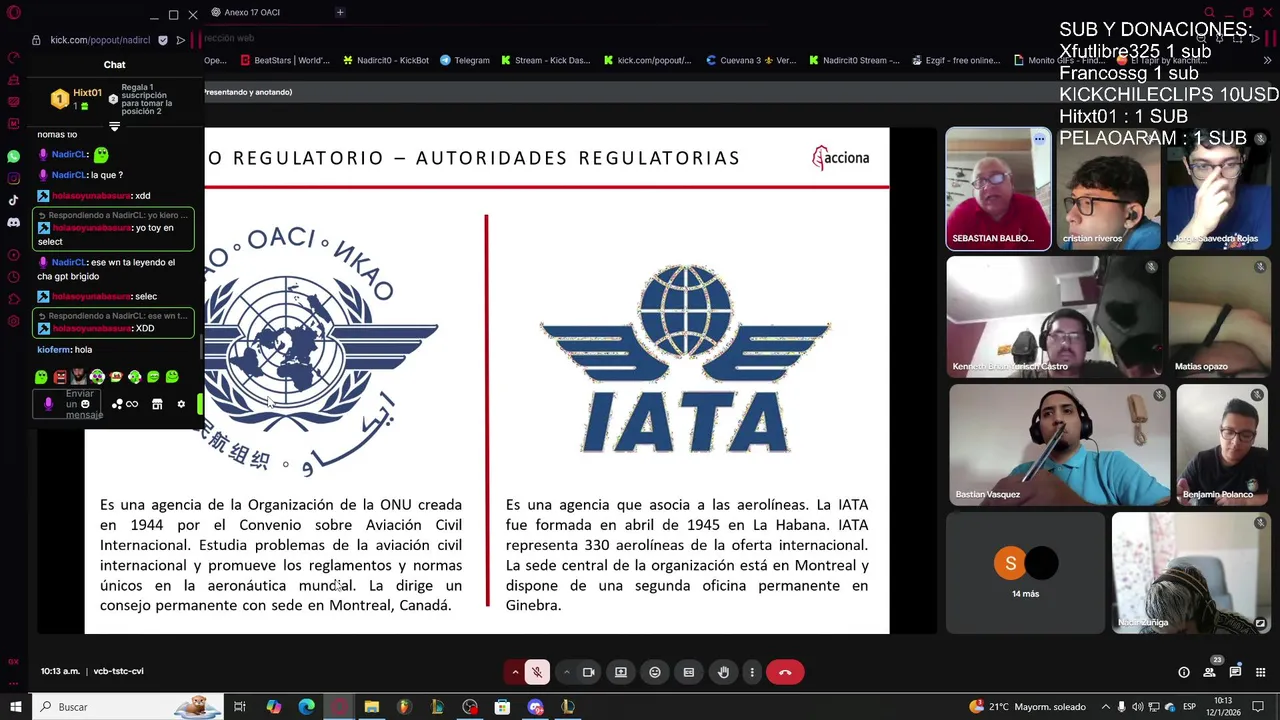Open the '14 más' participants tile
This screenshot has width=1280, height=720.
point(1025,572)
